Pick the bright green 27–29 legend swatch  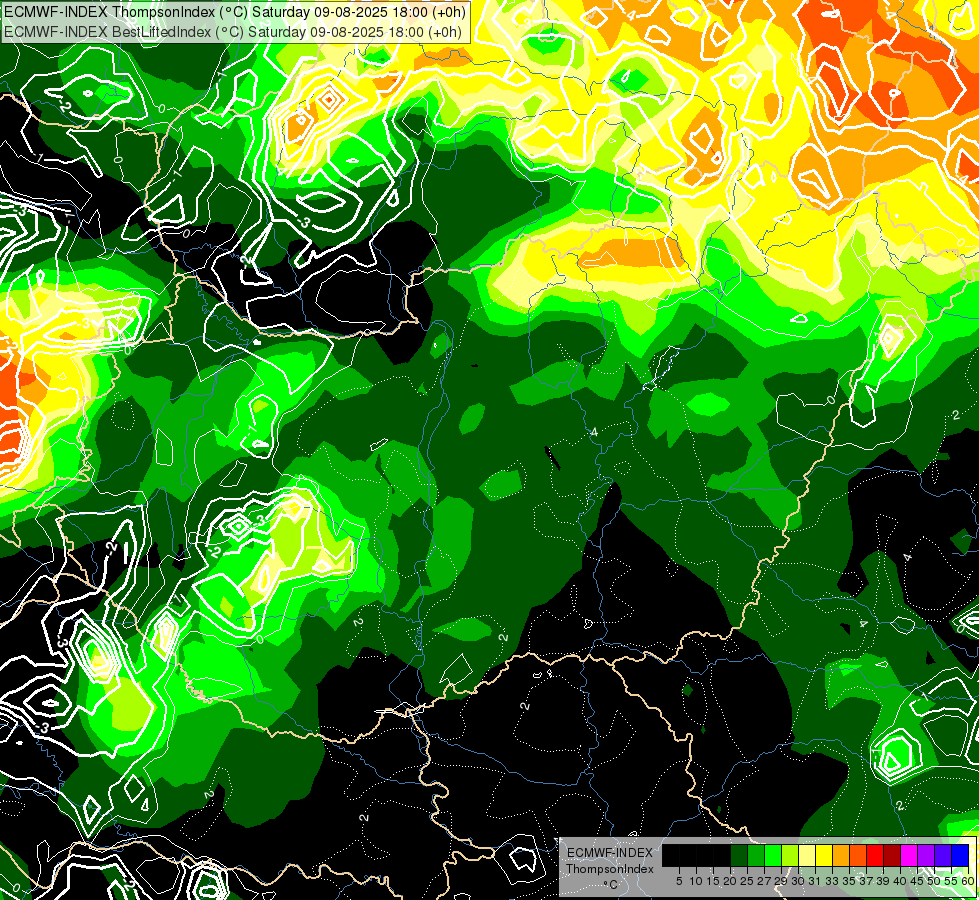click(x=773, y=855)
